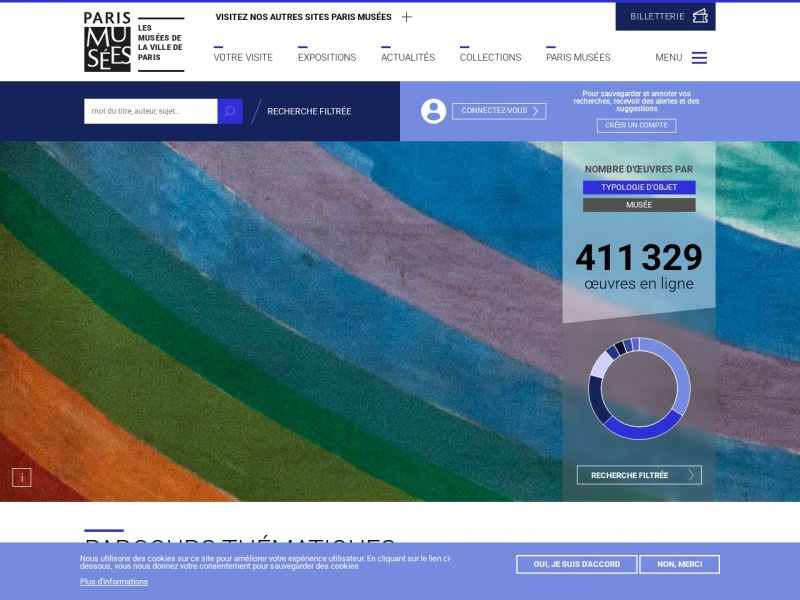Expand the other Paris Musées sites plus icon
This screenshot has height=600, width=800.
(x=407, y=17)
